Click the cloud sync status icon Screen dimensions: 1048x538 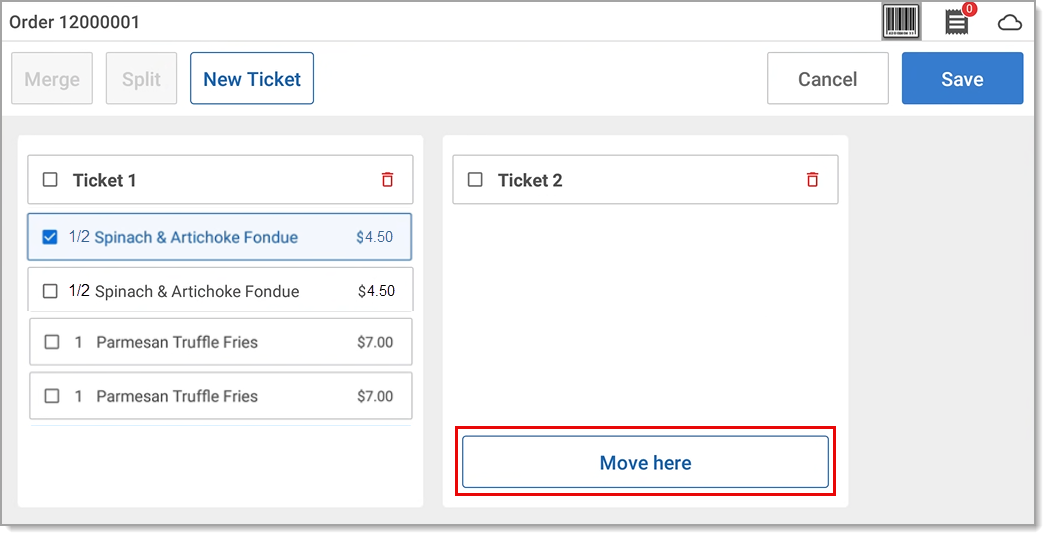click(1009, 23)
